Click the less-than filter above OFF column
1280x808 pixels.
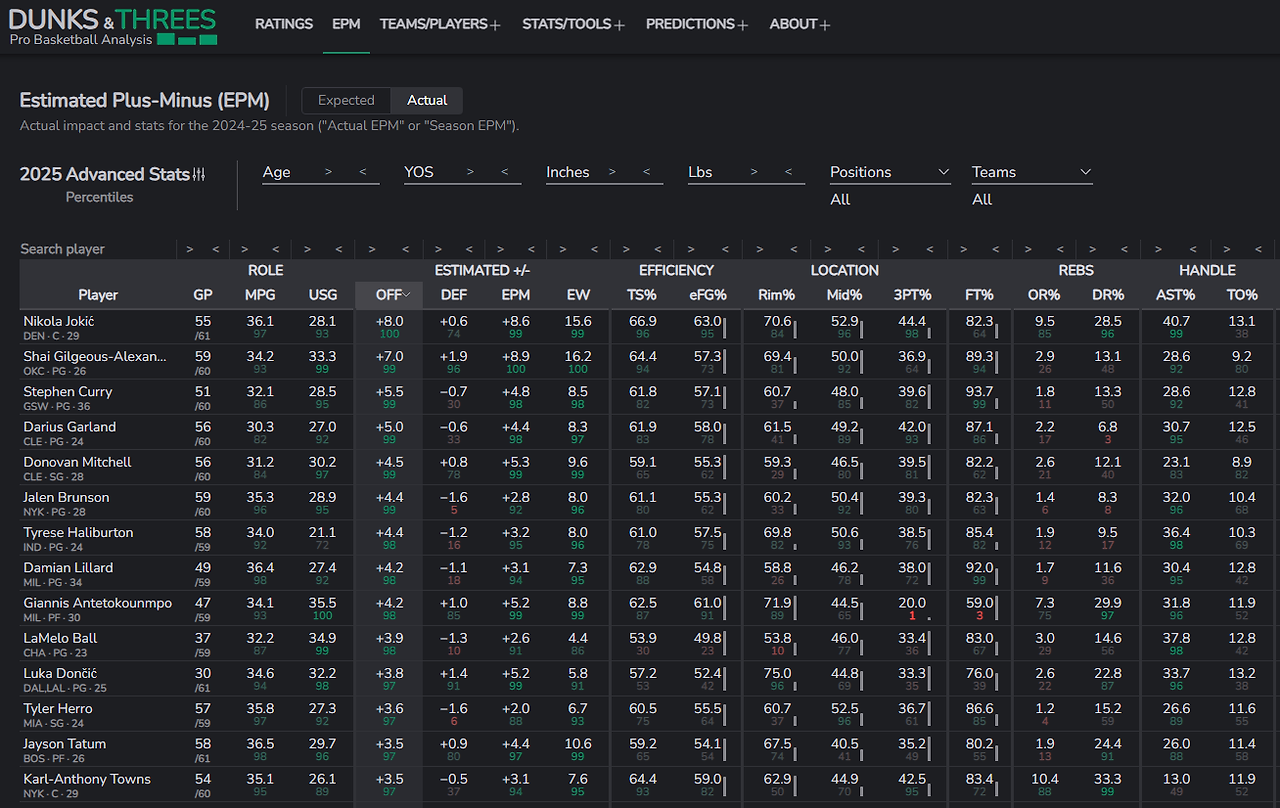click(405, 249)
